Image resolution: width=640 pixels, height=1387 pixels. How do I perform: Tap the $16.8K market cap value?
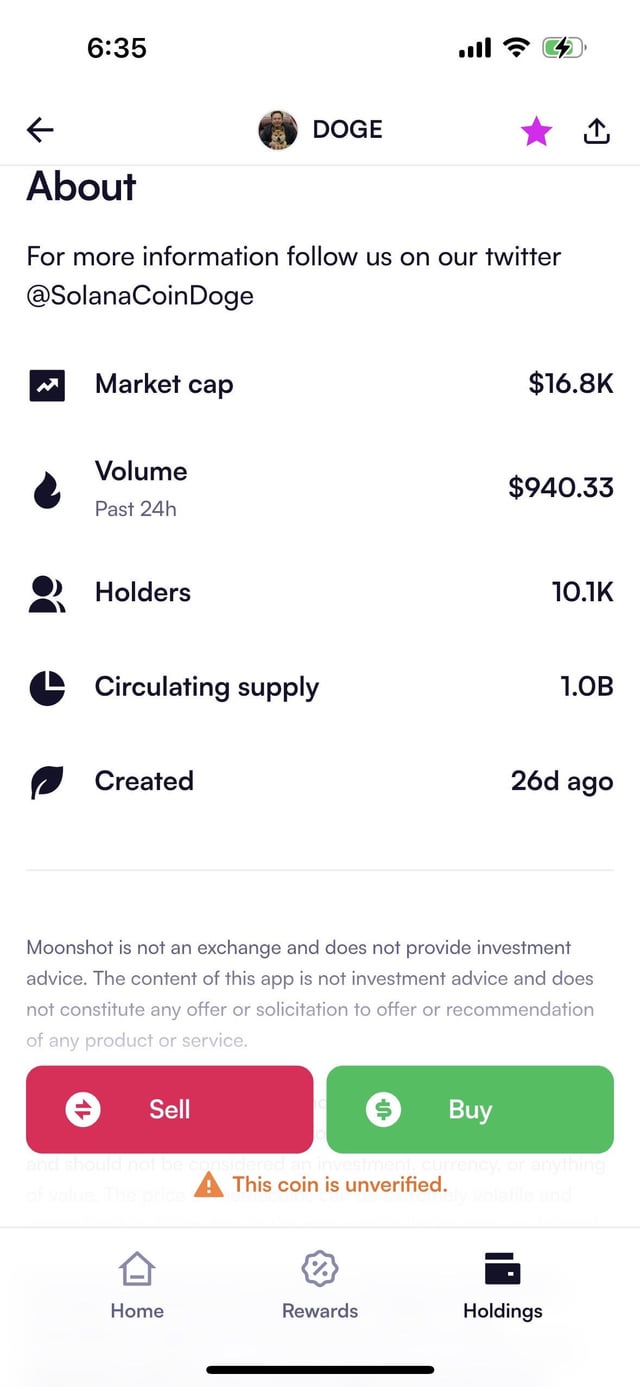pyautogui.click(x=570, y=384)
